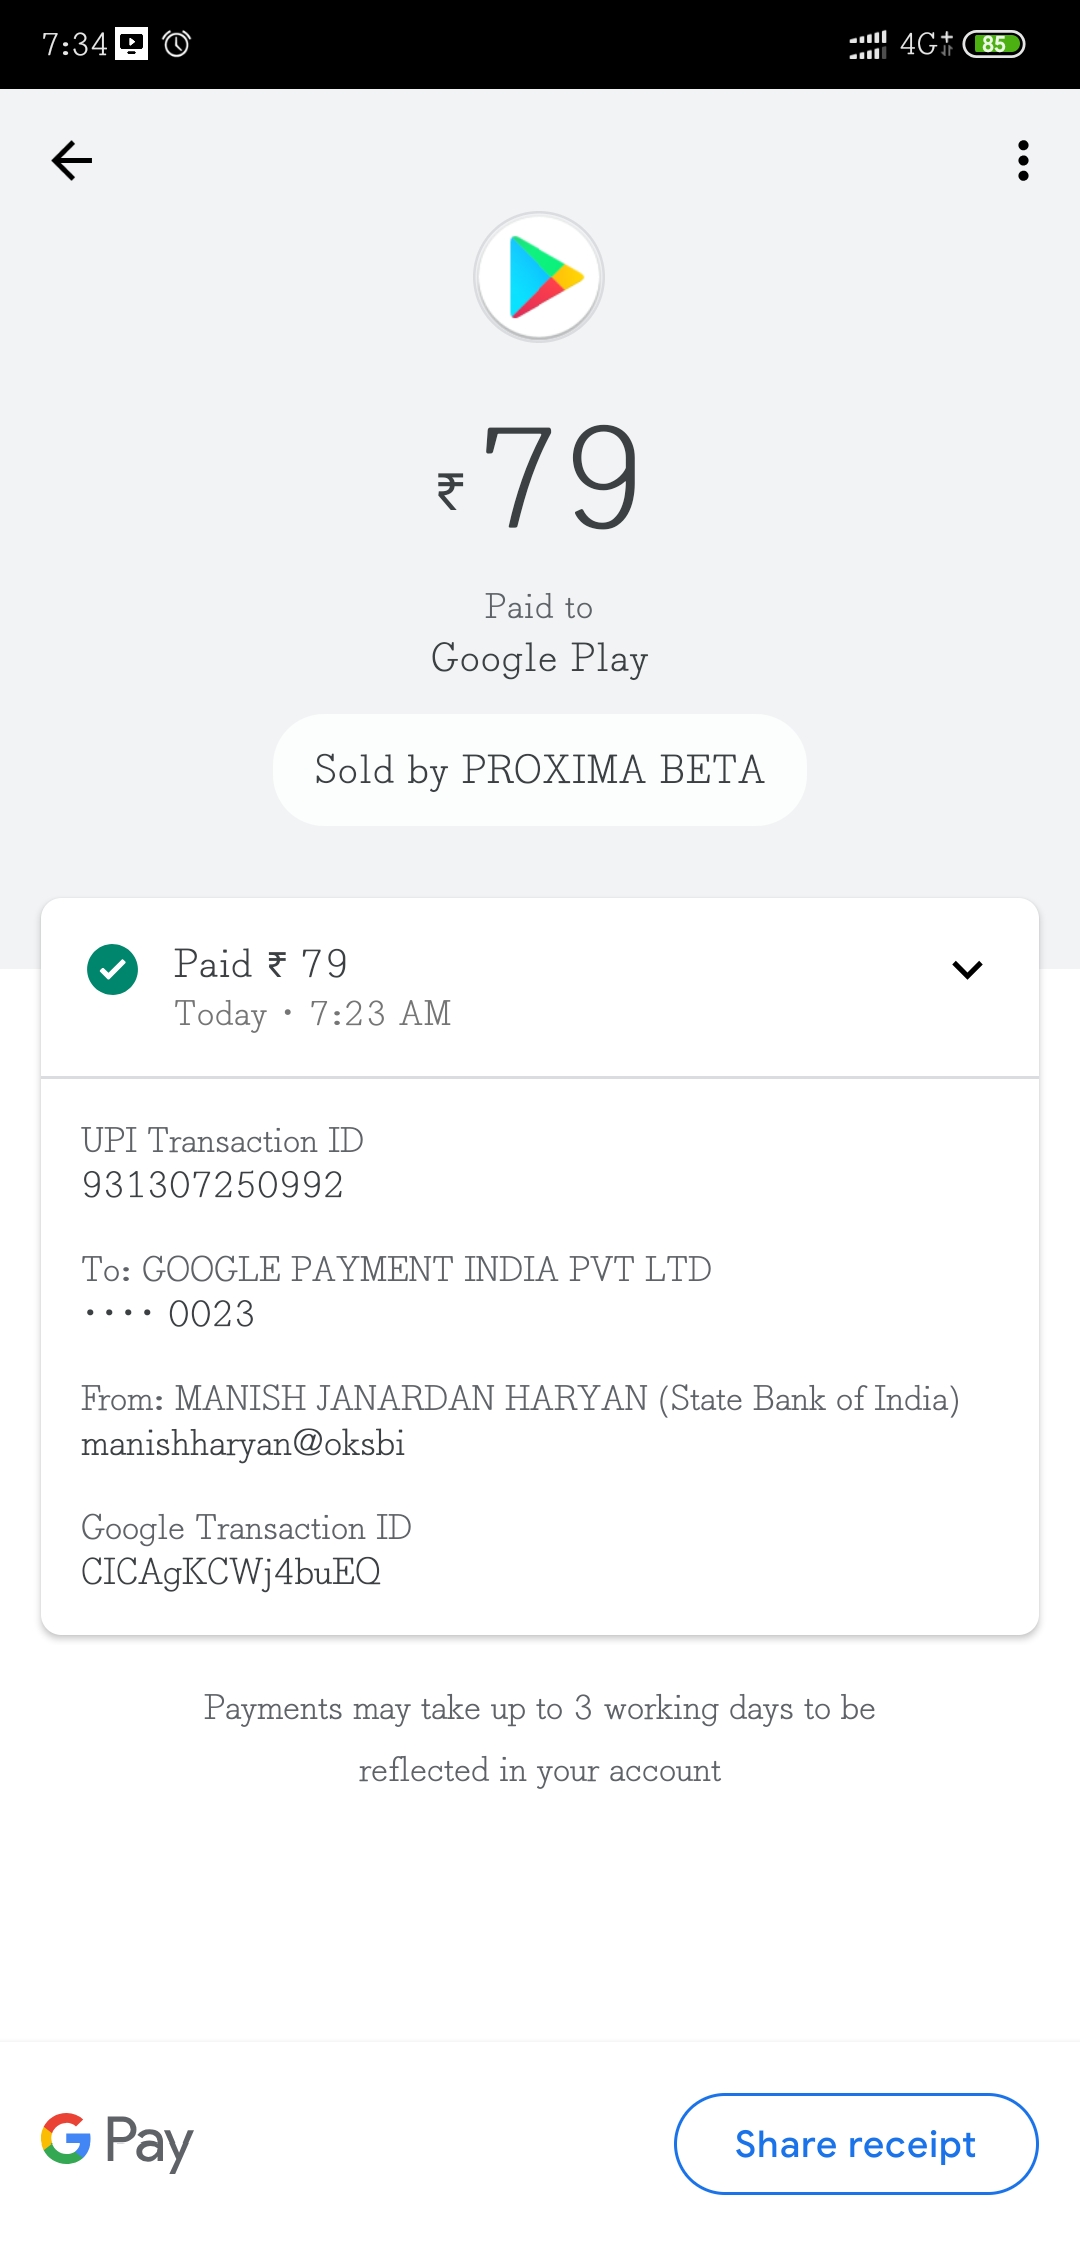The height and width of the screenshot is (2246, 1080).
Task: Tap the back arrow icon
Action: [x=72, y=160]
